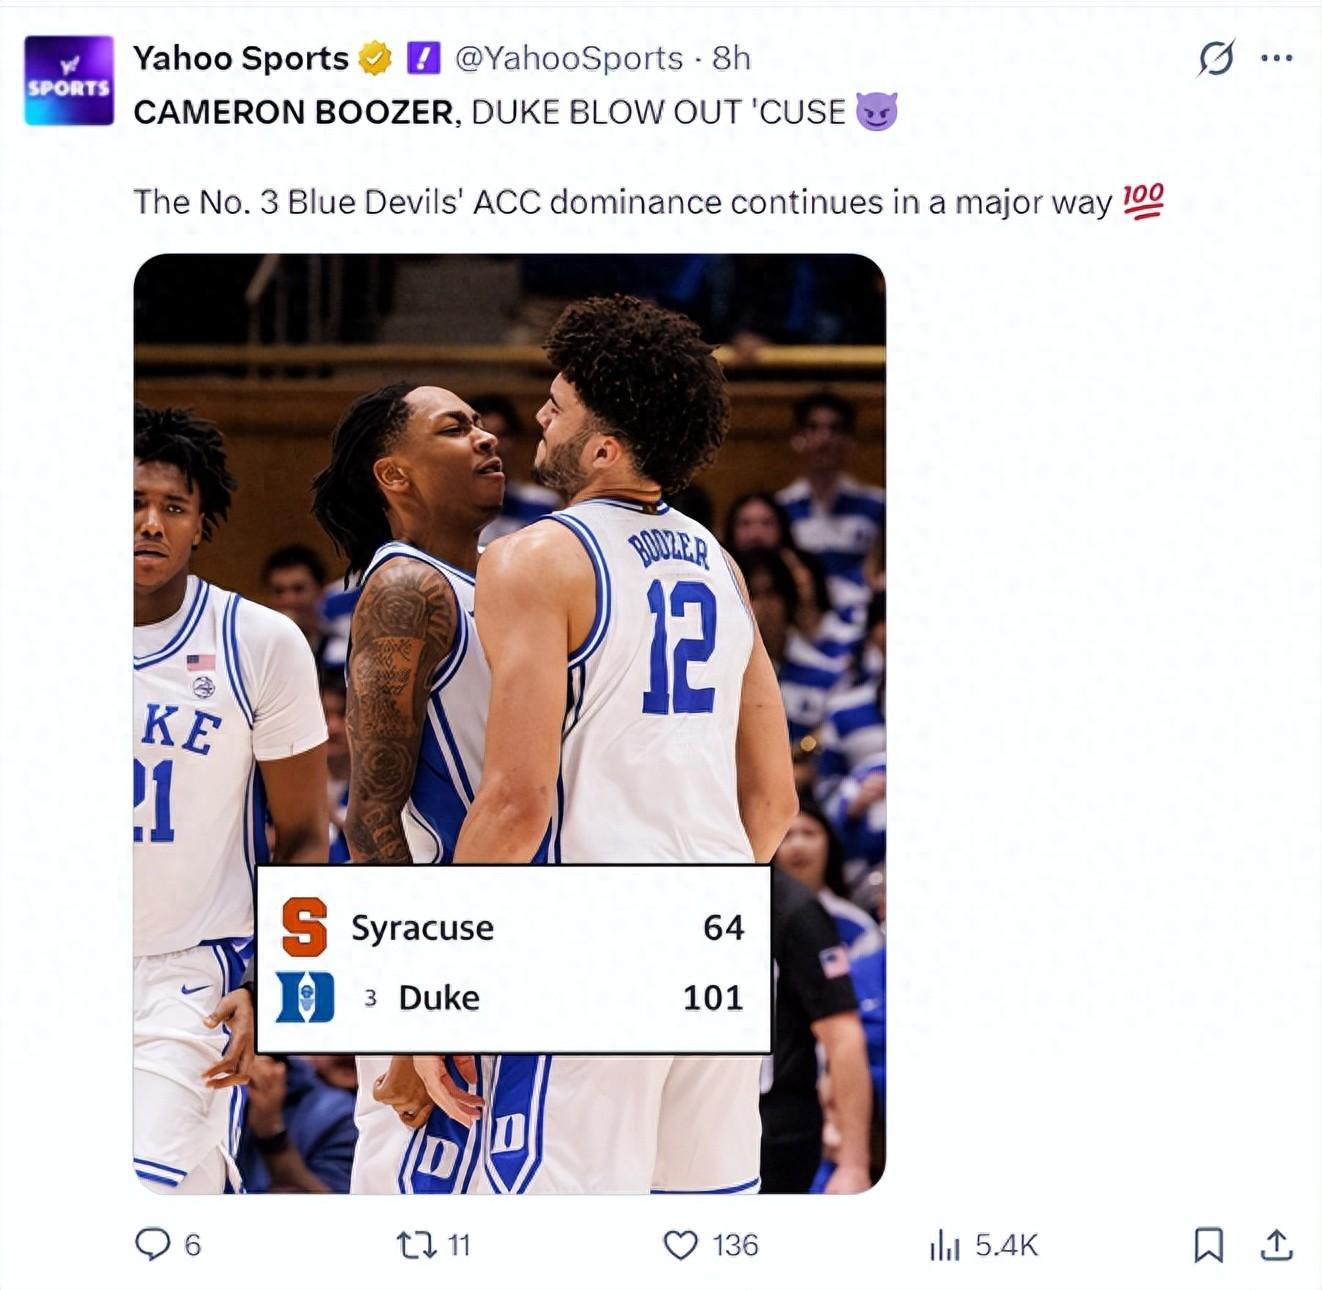The height and width of the screenshot is (1290, 1322).
Task: Click the Syracuse orange S logo
Action: tap(304, 927)
